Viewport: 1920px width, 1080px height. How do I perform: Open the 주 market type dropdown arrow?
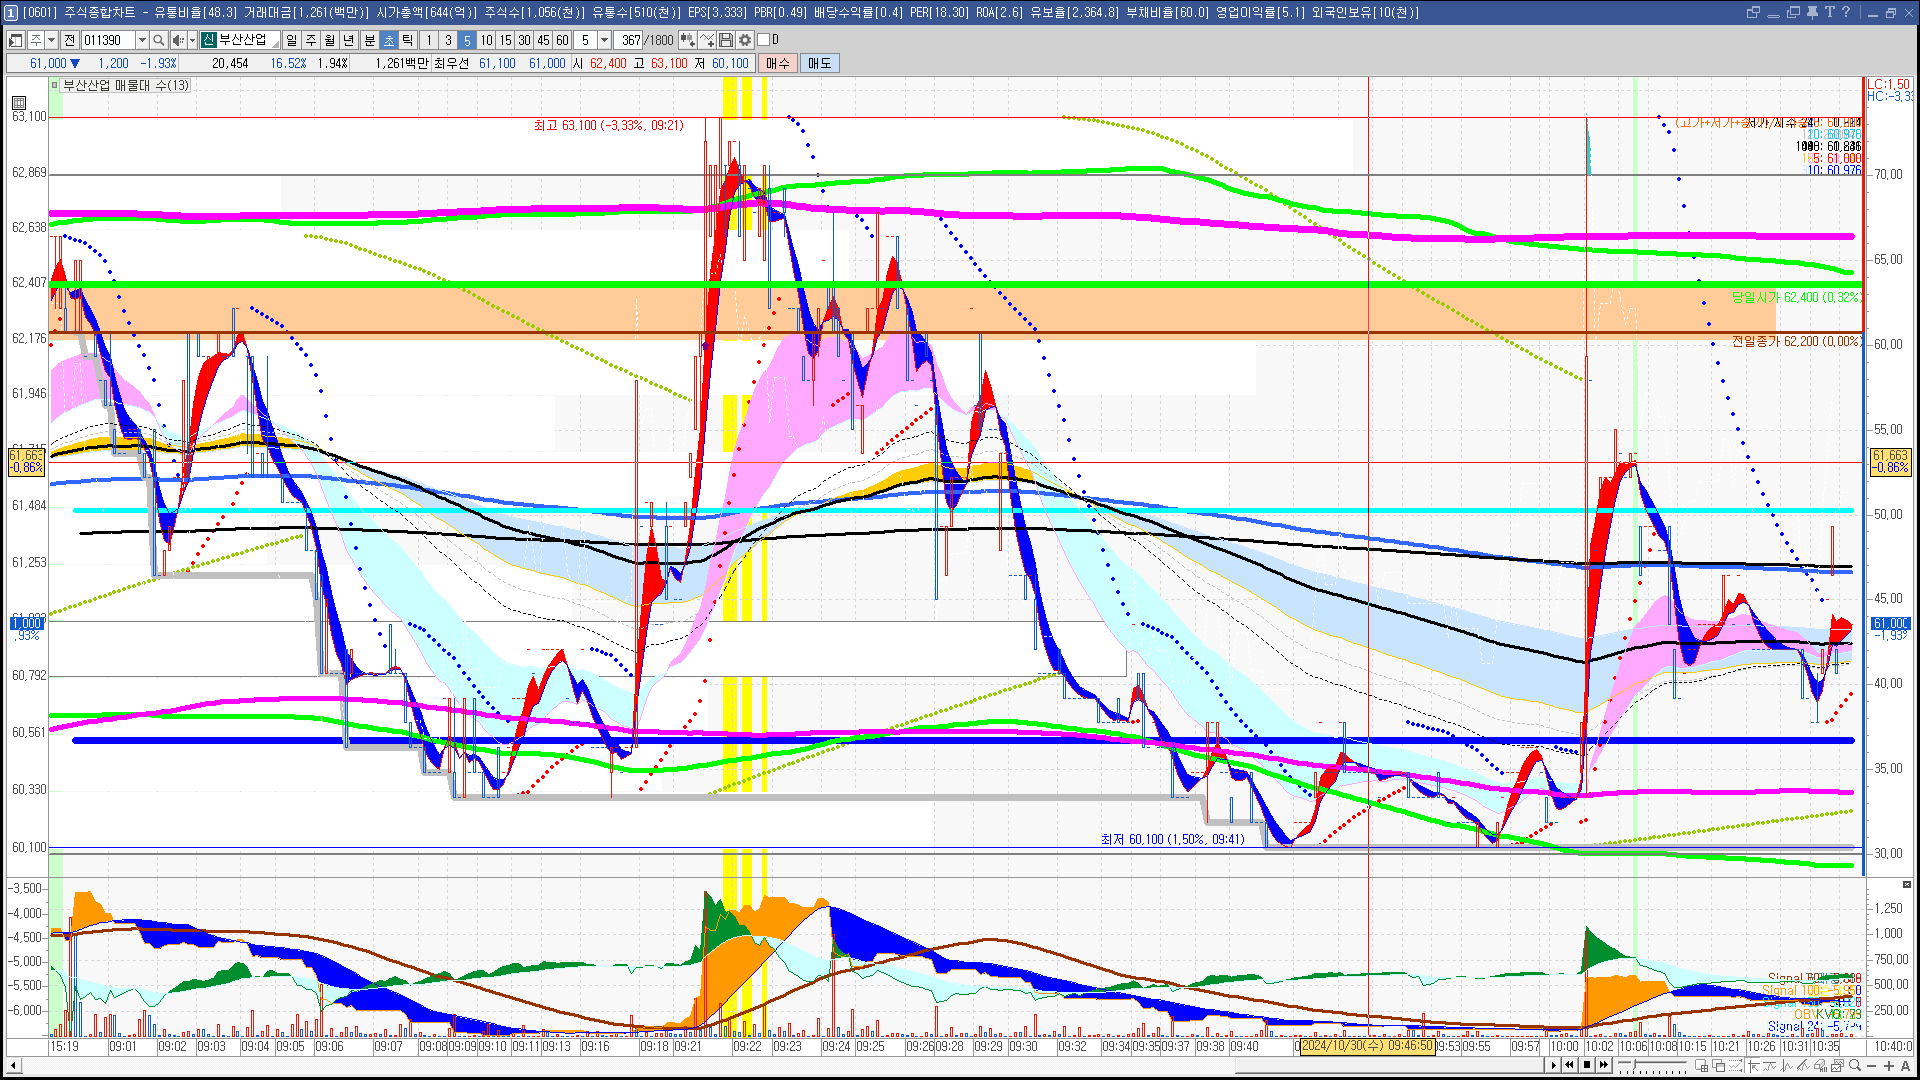[x=51, y=40]
